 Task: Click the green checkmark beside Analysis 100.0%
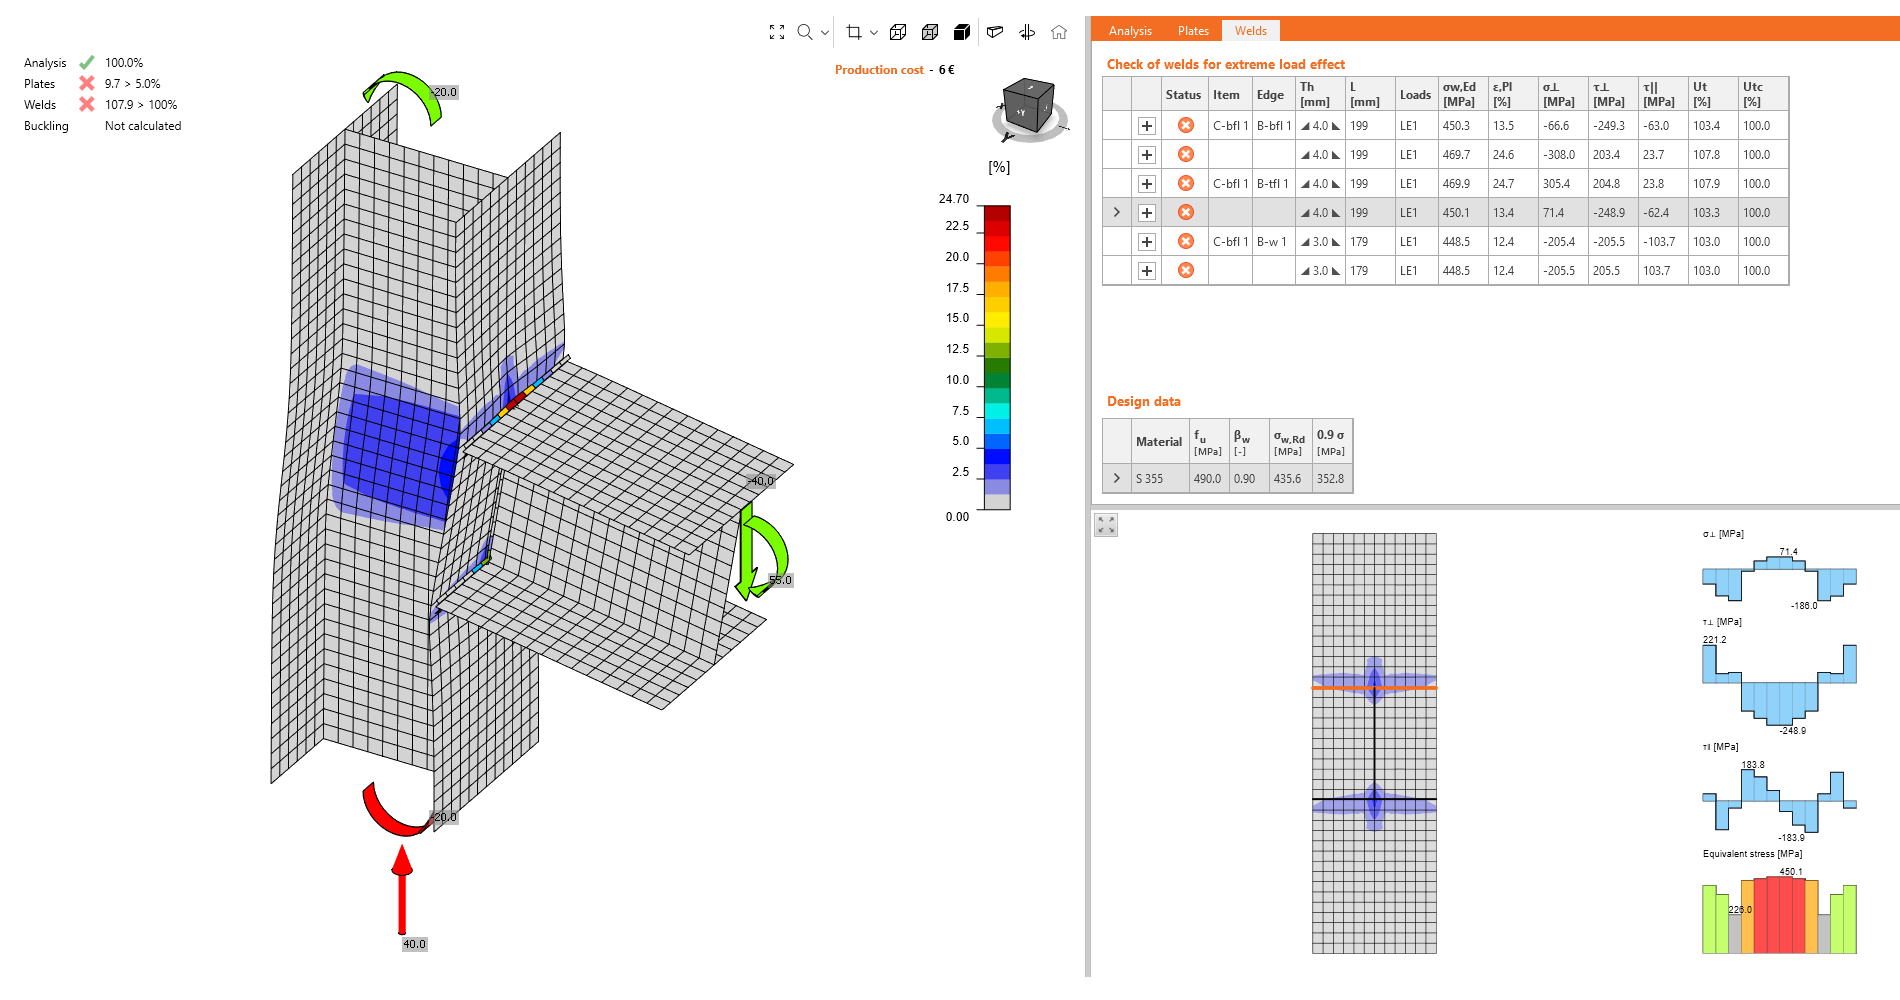coord(86,62)
